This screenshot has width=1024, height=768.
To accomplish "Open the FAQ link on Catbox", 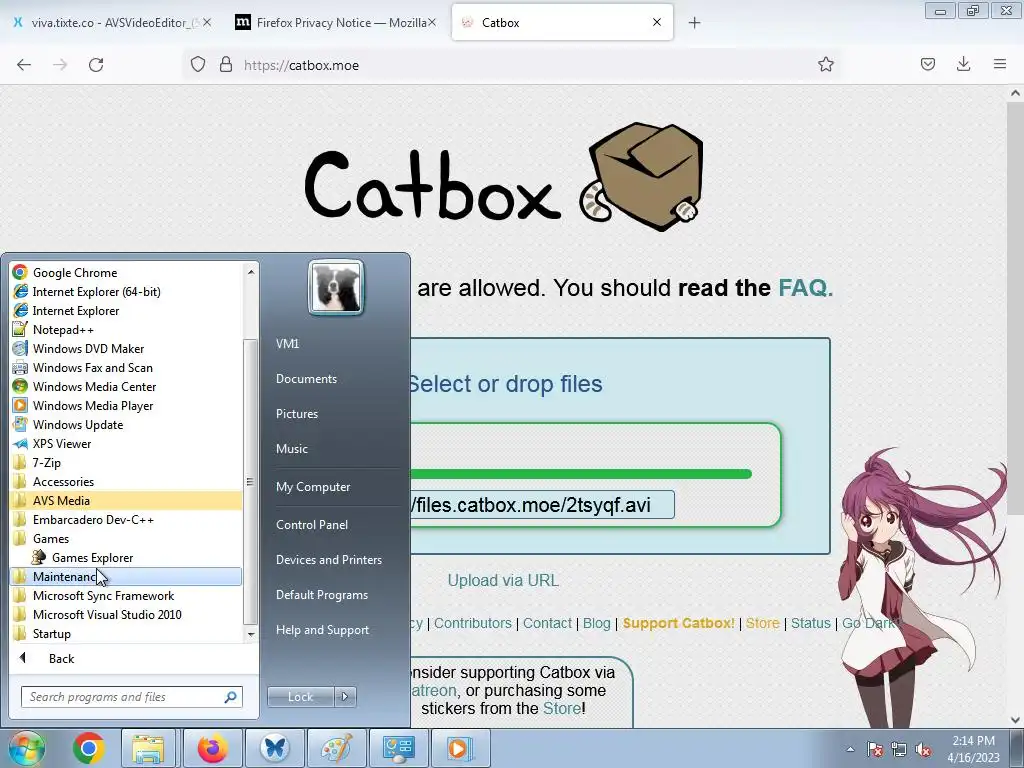I will pyautogui.click(x=805, y=288).
